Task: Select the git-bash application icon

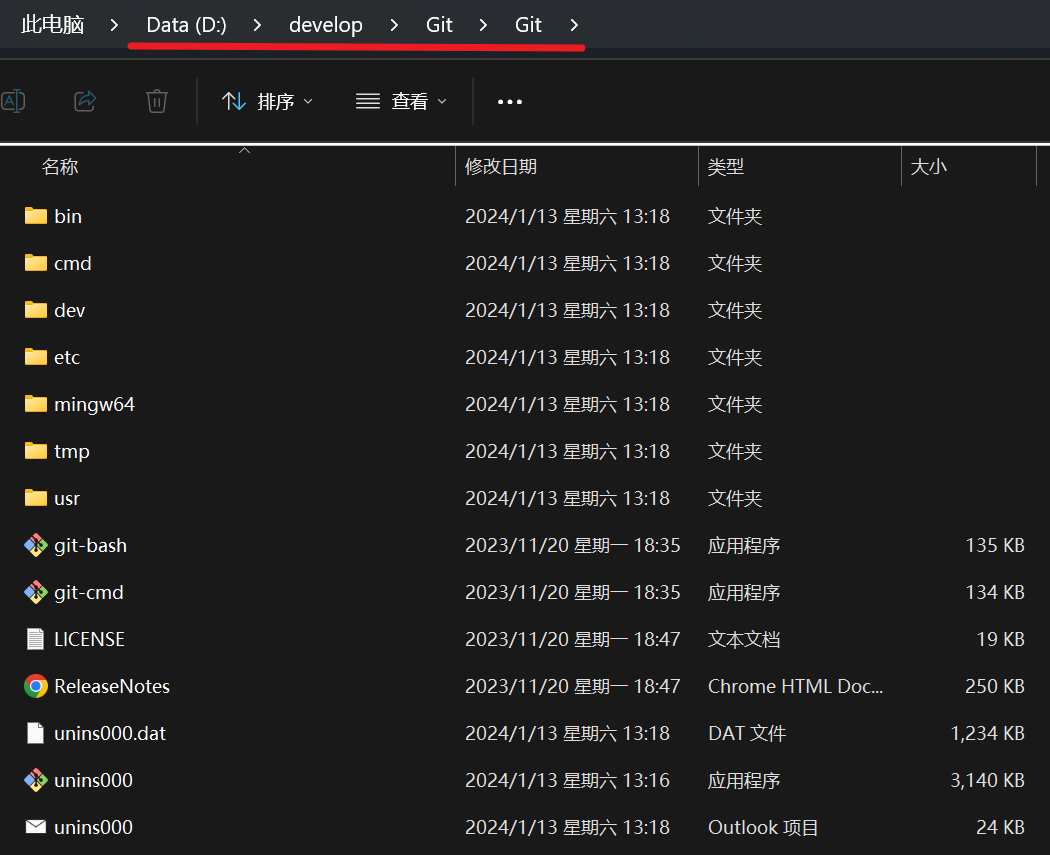Action: click(x=35, y=545)
